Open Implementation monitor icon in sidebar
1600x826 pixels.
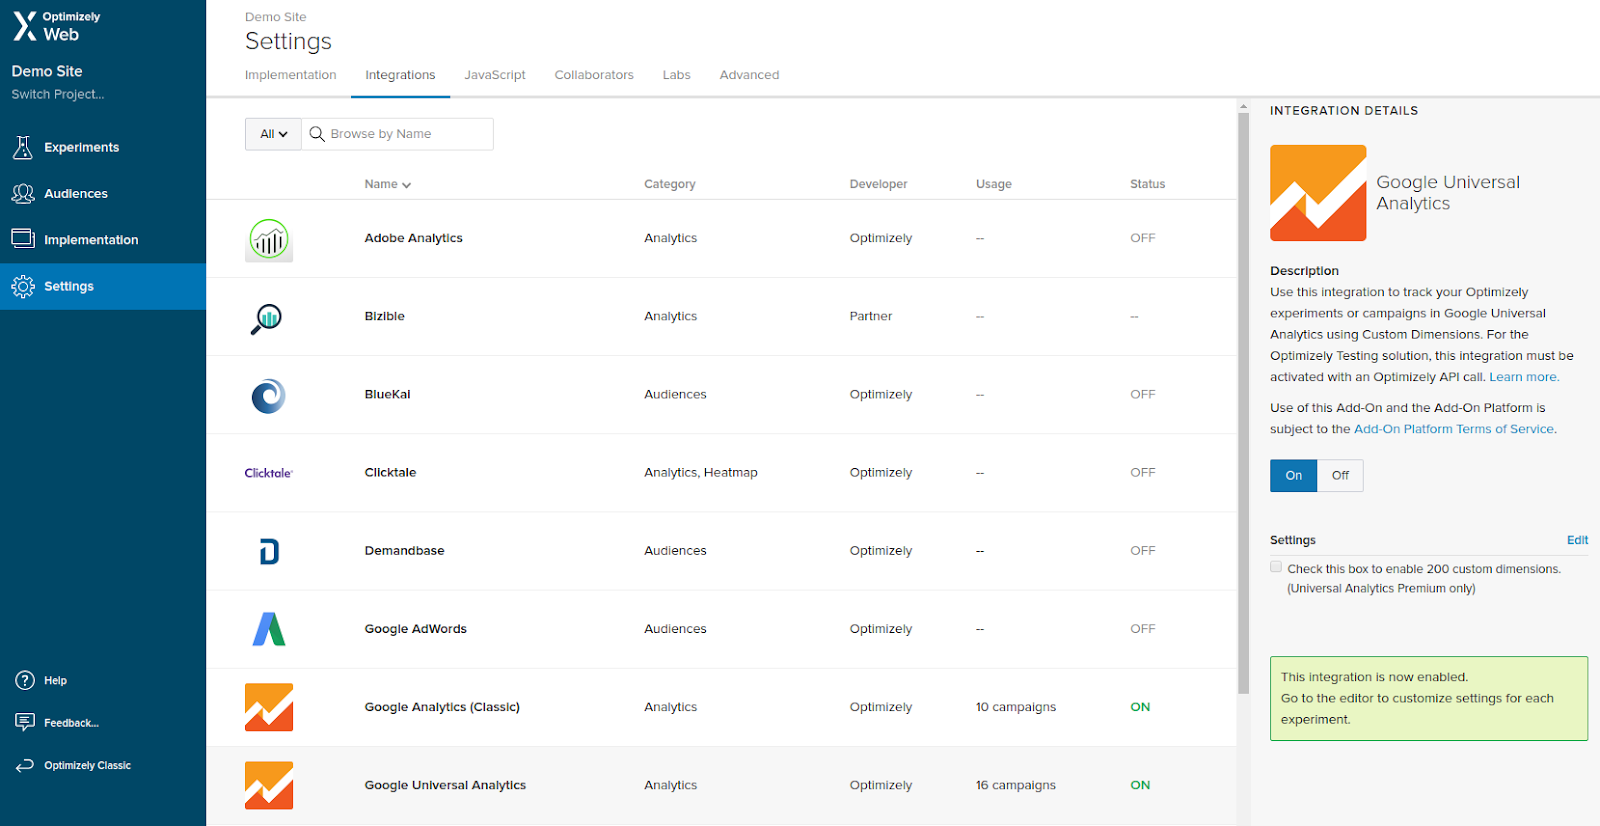[x=23, y=239]
